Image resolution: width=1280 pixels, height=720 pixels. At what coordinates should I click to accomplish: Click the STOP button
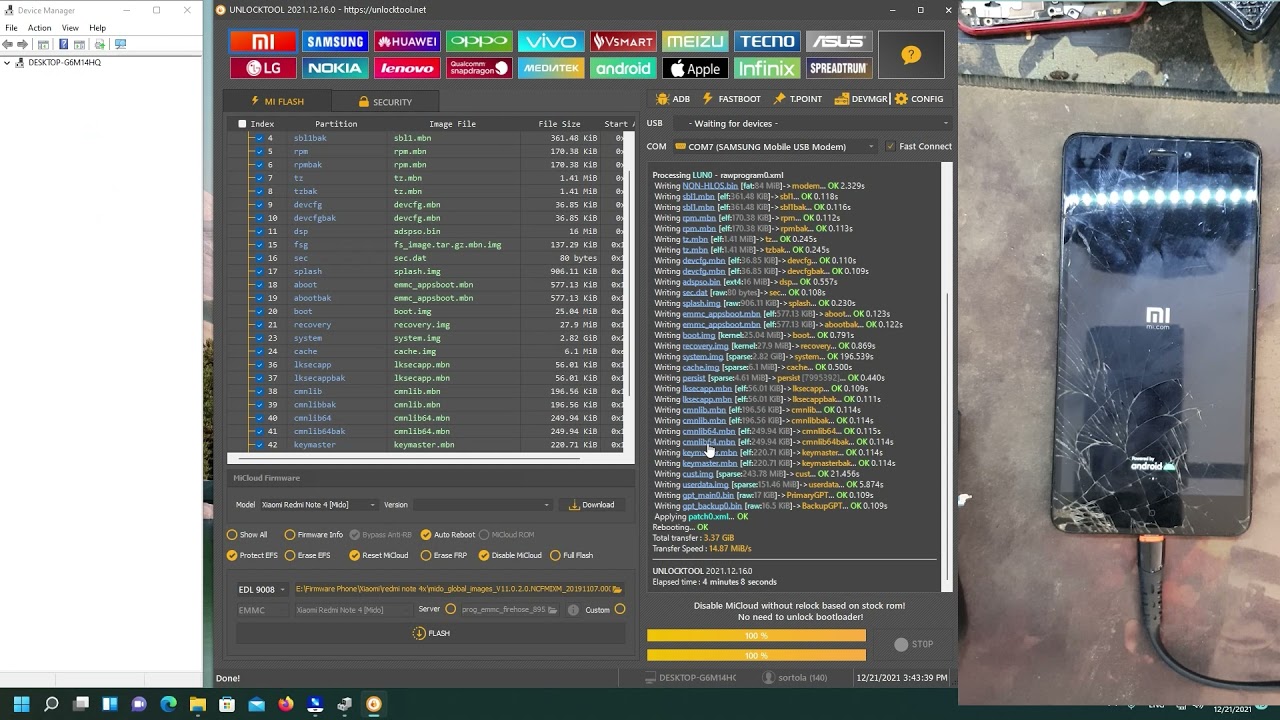tap(914, 645)
